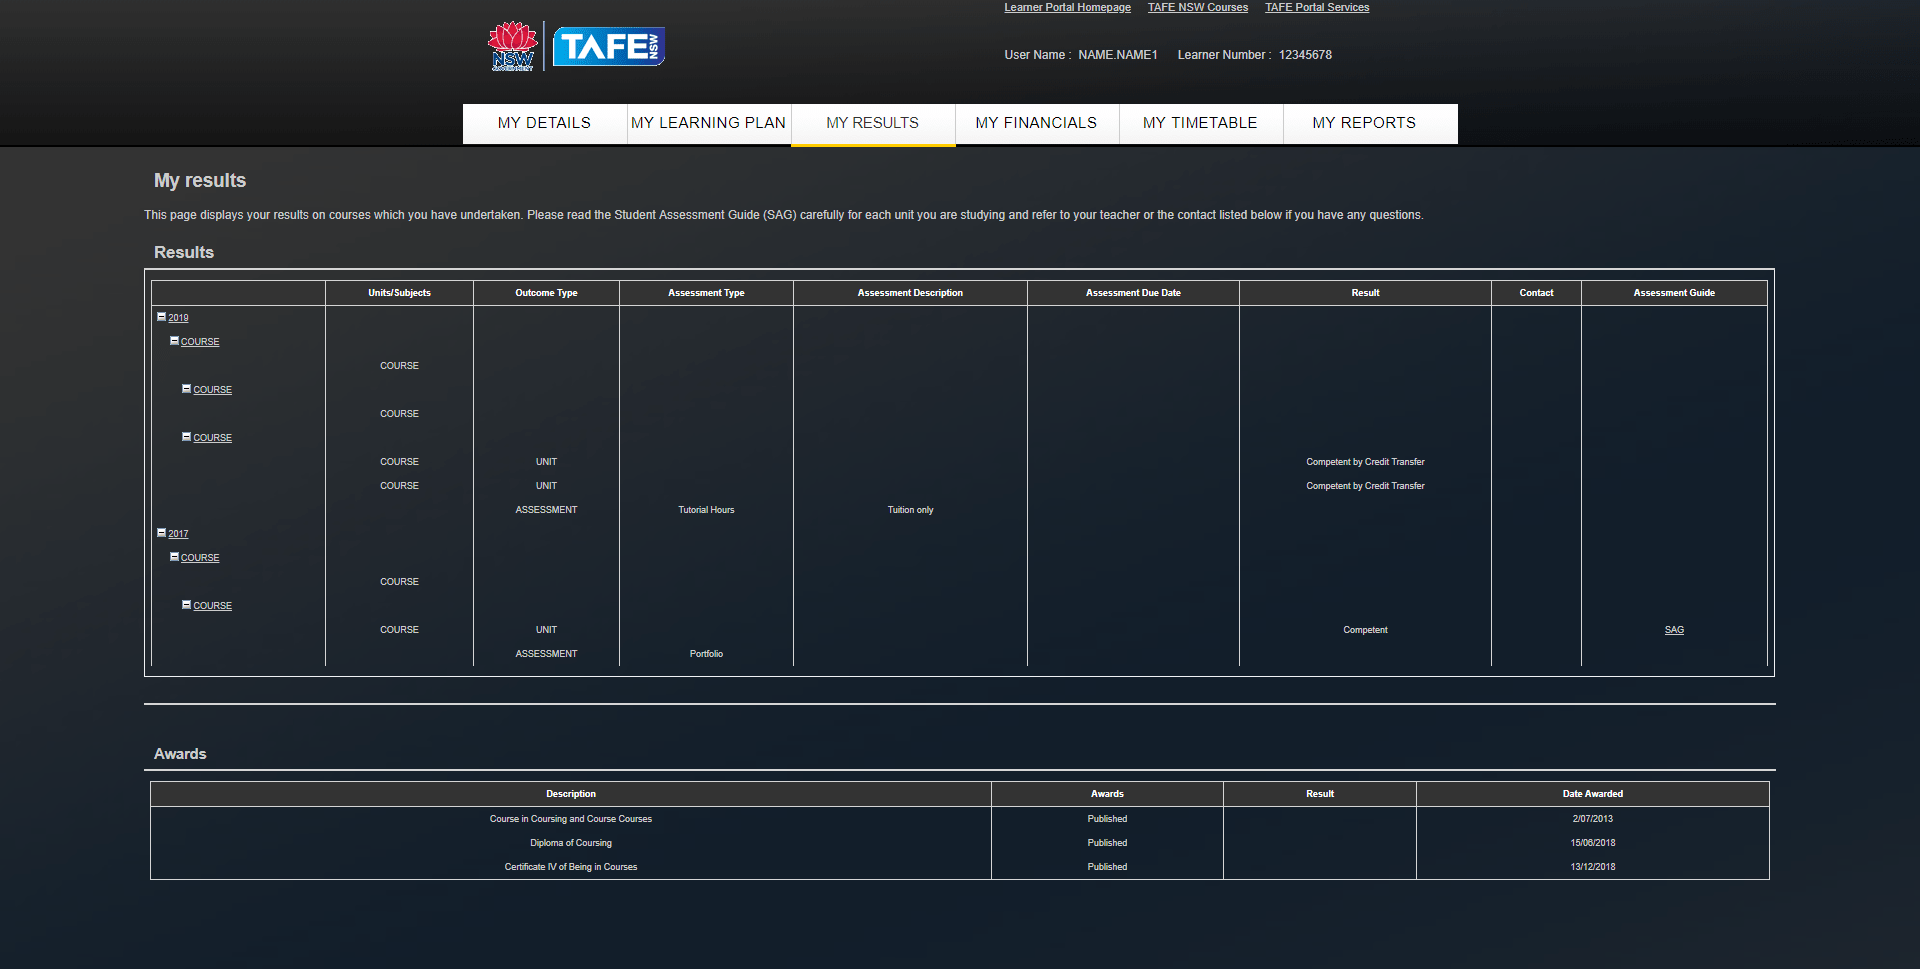Collapse the second nested COURSE node under 2019
1920x969 pixels.
(186, 389)
